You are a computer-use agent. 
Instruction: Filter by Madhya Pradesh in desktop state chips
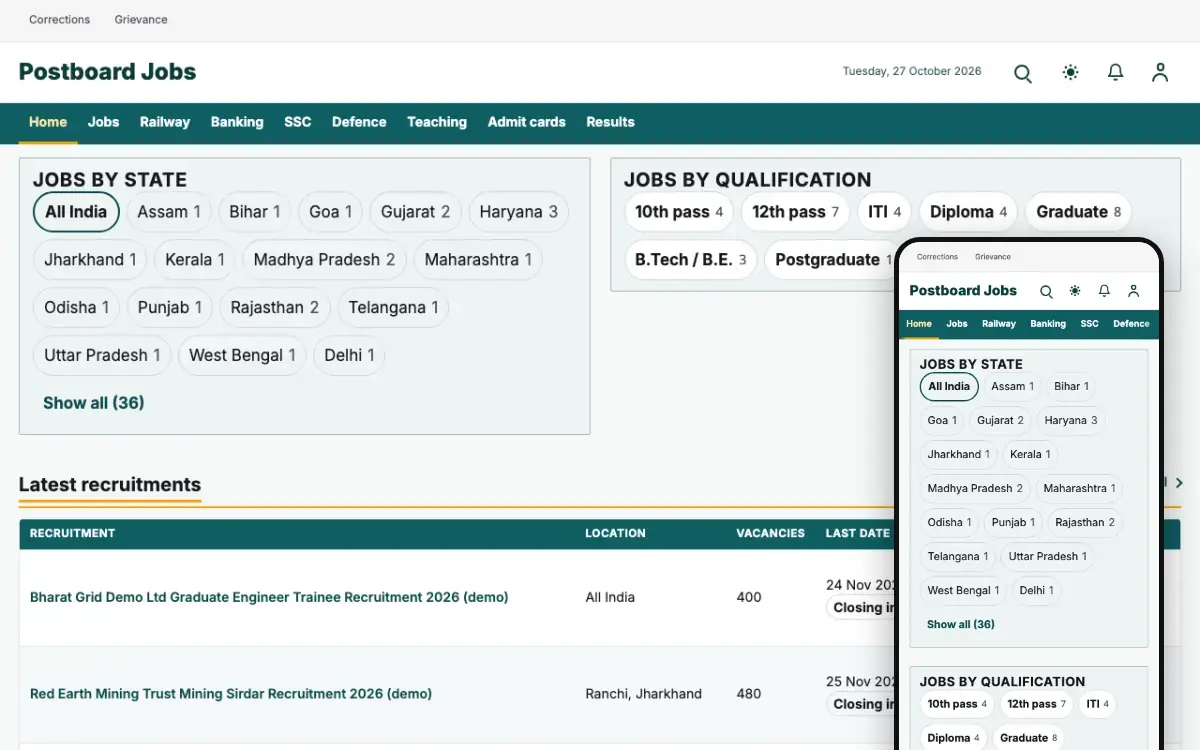324,260
